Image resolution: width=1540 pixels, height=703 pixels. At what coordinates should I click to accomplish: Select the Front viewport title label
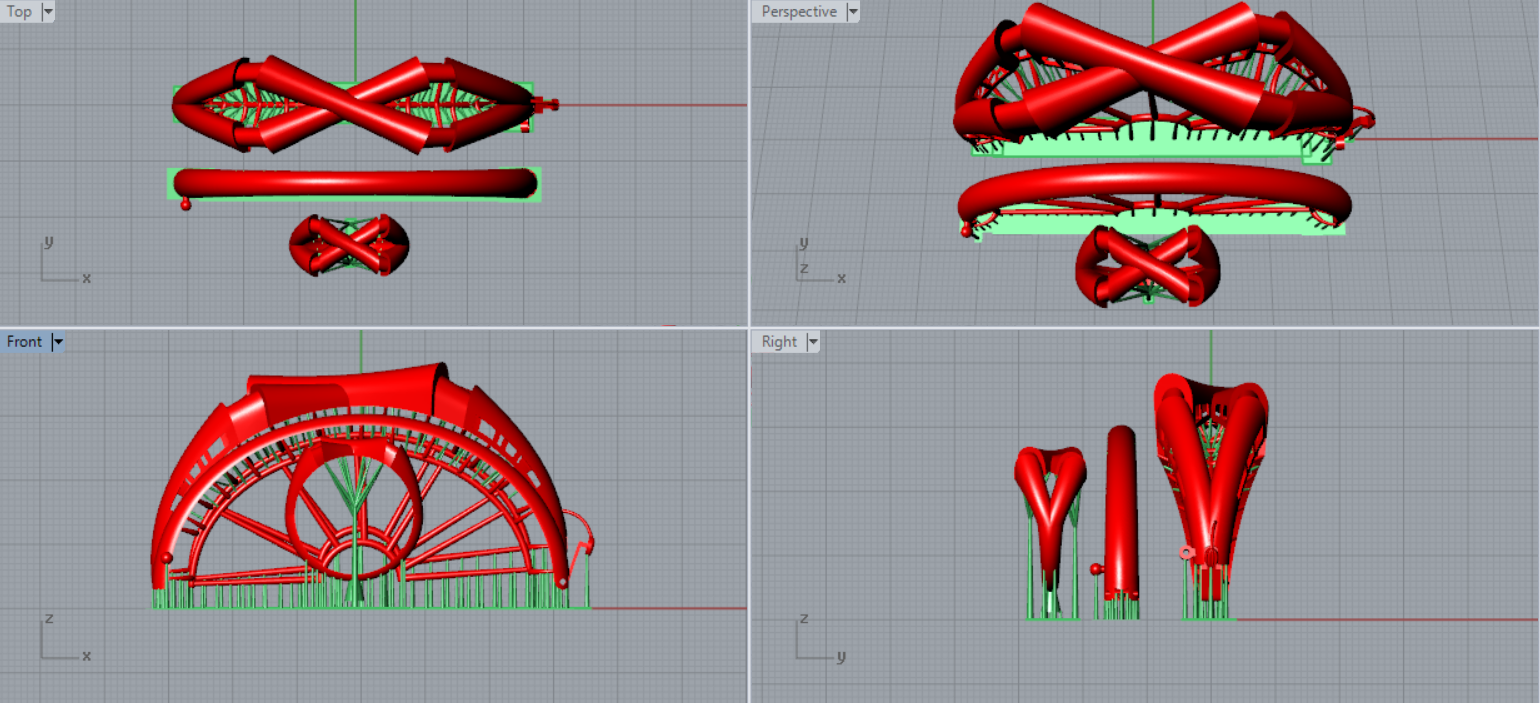pos(24,342)
